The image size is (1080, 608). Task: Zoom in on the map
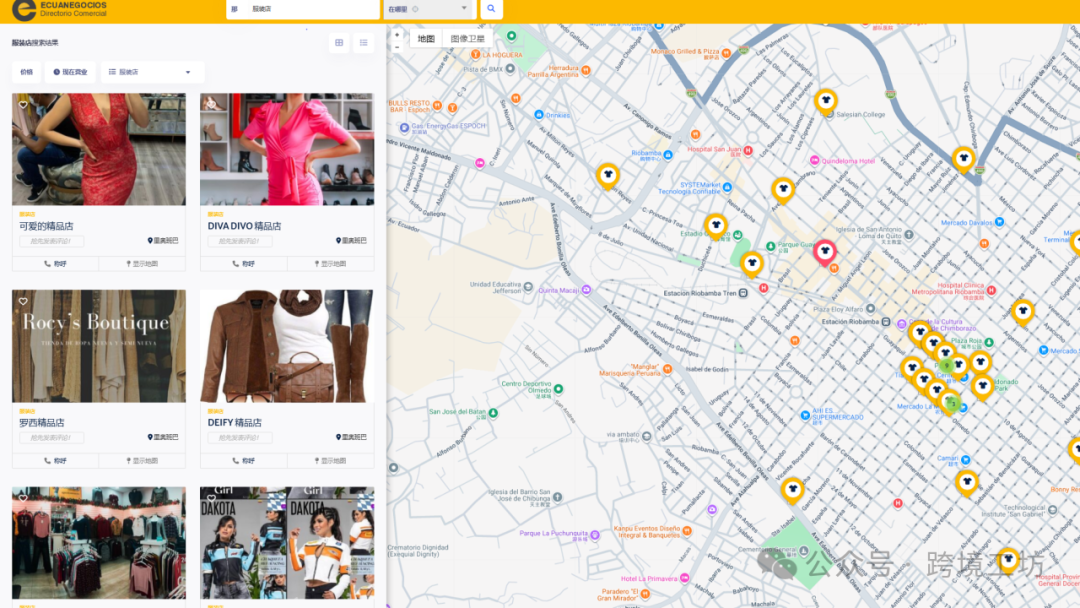[397, 34]
